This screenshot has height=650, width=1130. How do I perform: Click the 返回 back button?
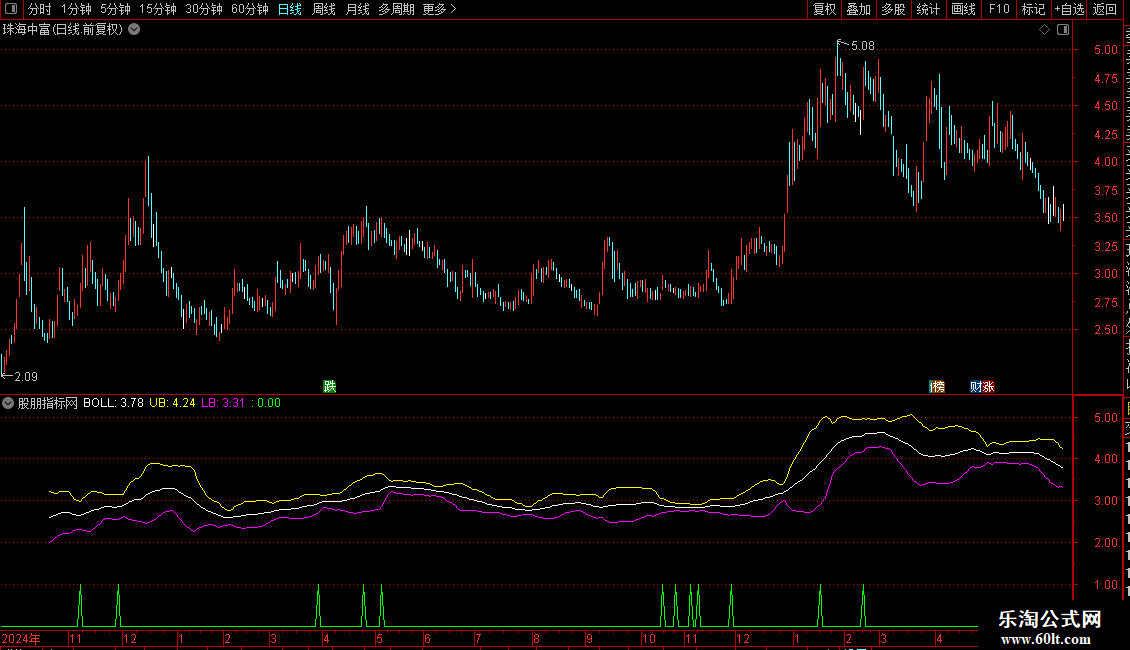(1105, 9)
